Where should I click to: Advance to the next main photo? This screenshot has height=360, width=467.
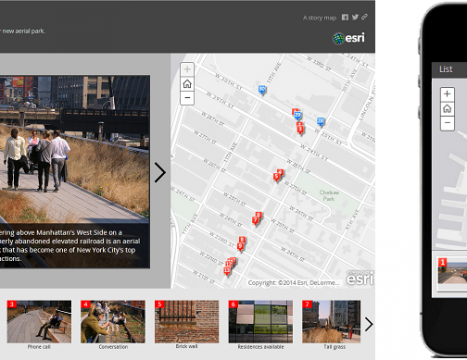point(160,173)
